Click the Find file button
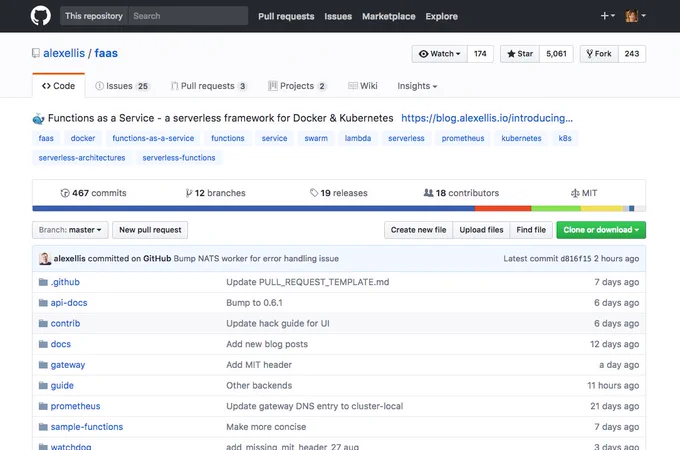 pyautogui.click(x=531, y=230)
